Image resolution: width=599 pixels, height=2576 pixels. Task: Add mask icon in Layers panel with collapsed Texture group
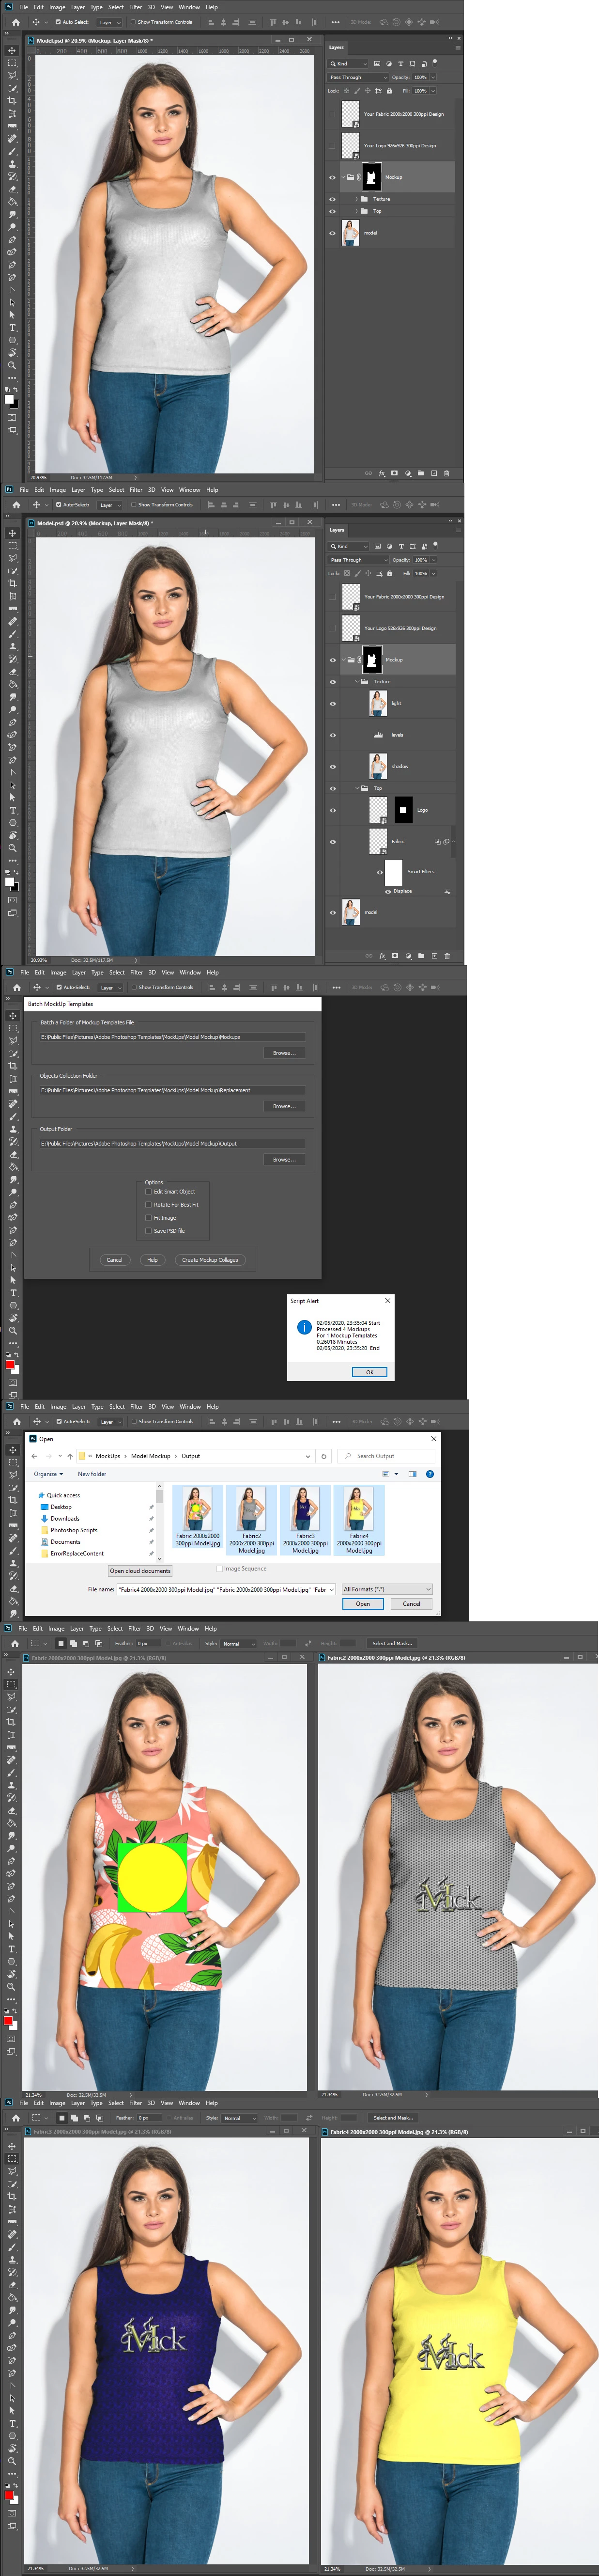pos(394,473)
